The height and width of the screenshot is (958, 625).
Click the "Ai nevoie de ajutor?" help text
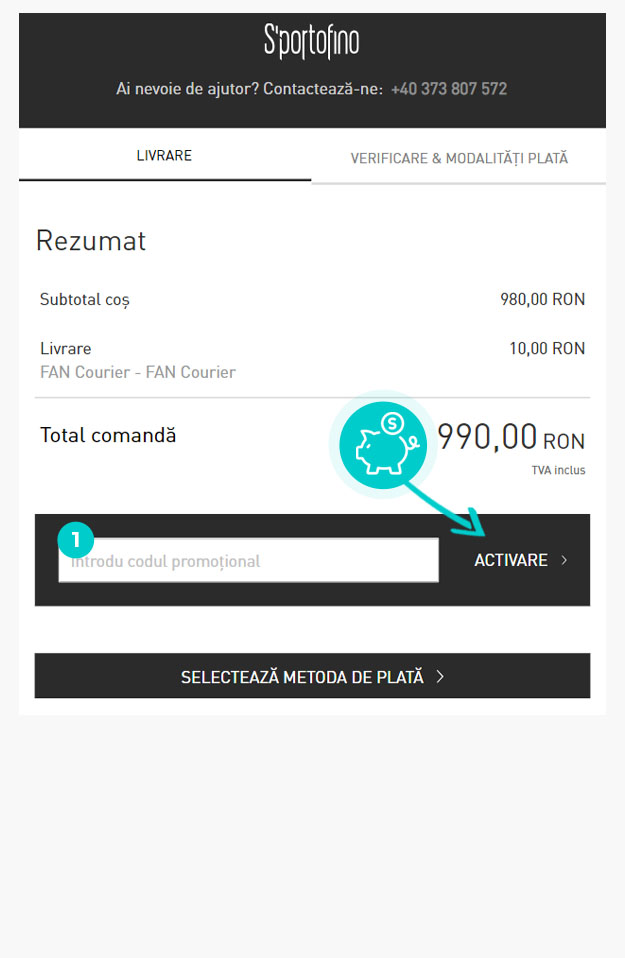188,89
